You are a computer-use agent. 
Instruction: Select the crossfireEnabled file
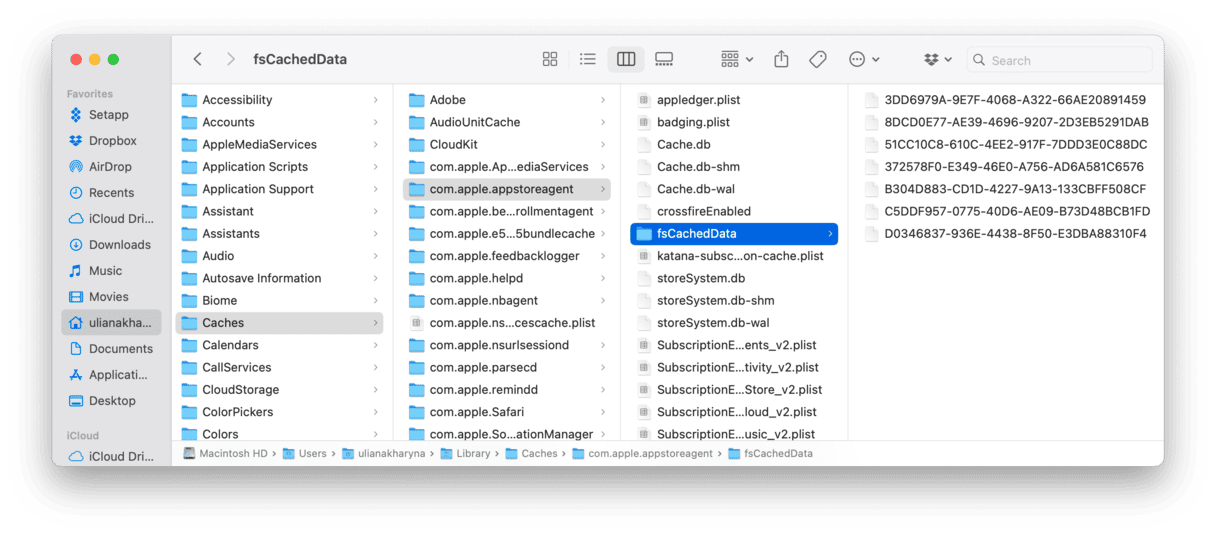click(734, 212)
